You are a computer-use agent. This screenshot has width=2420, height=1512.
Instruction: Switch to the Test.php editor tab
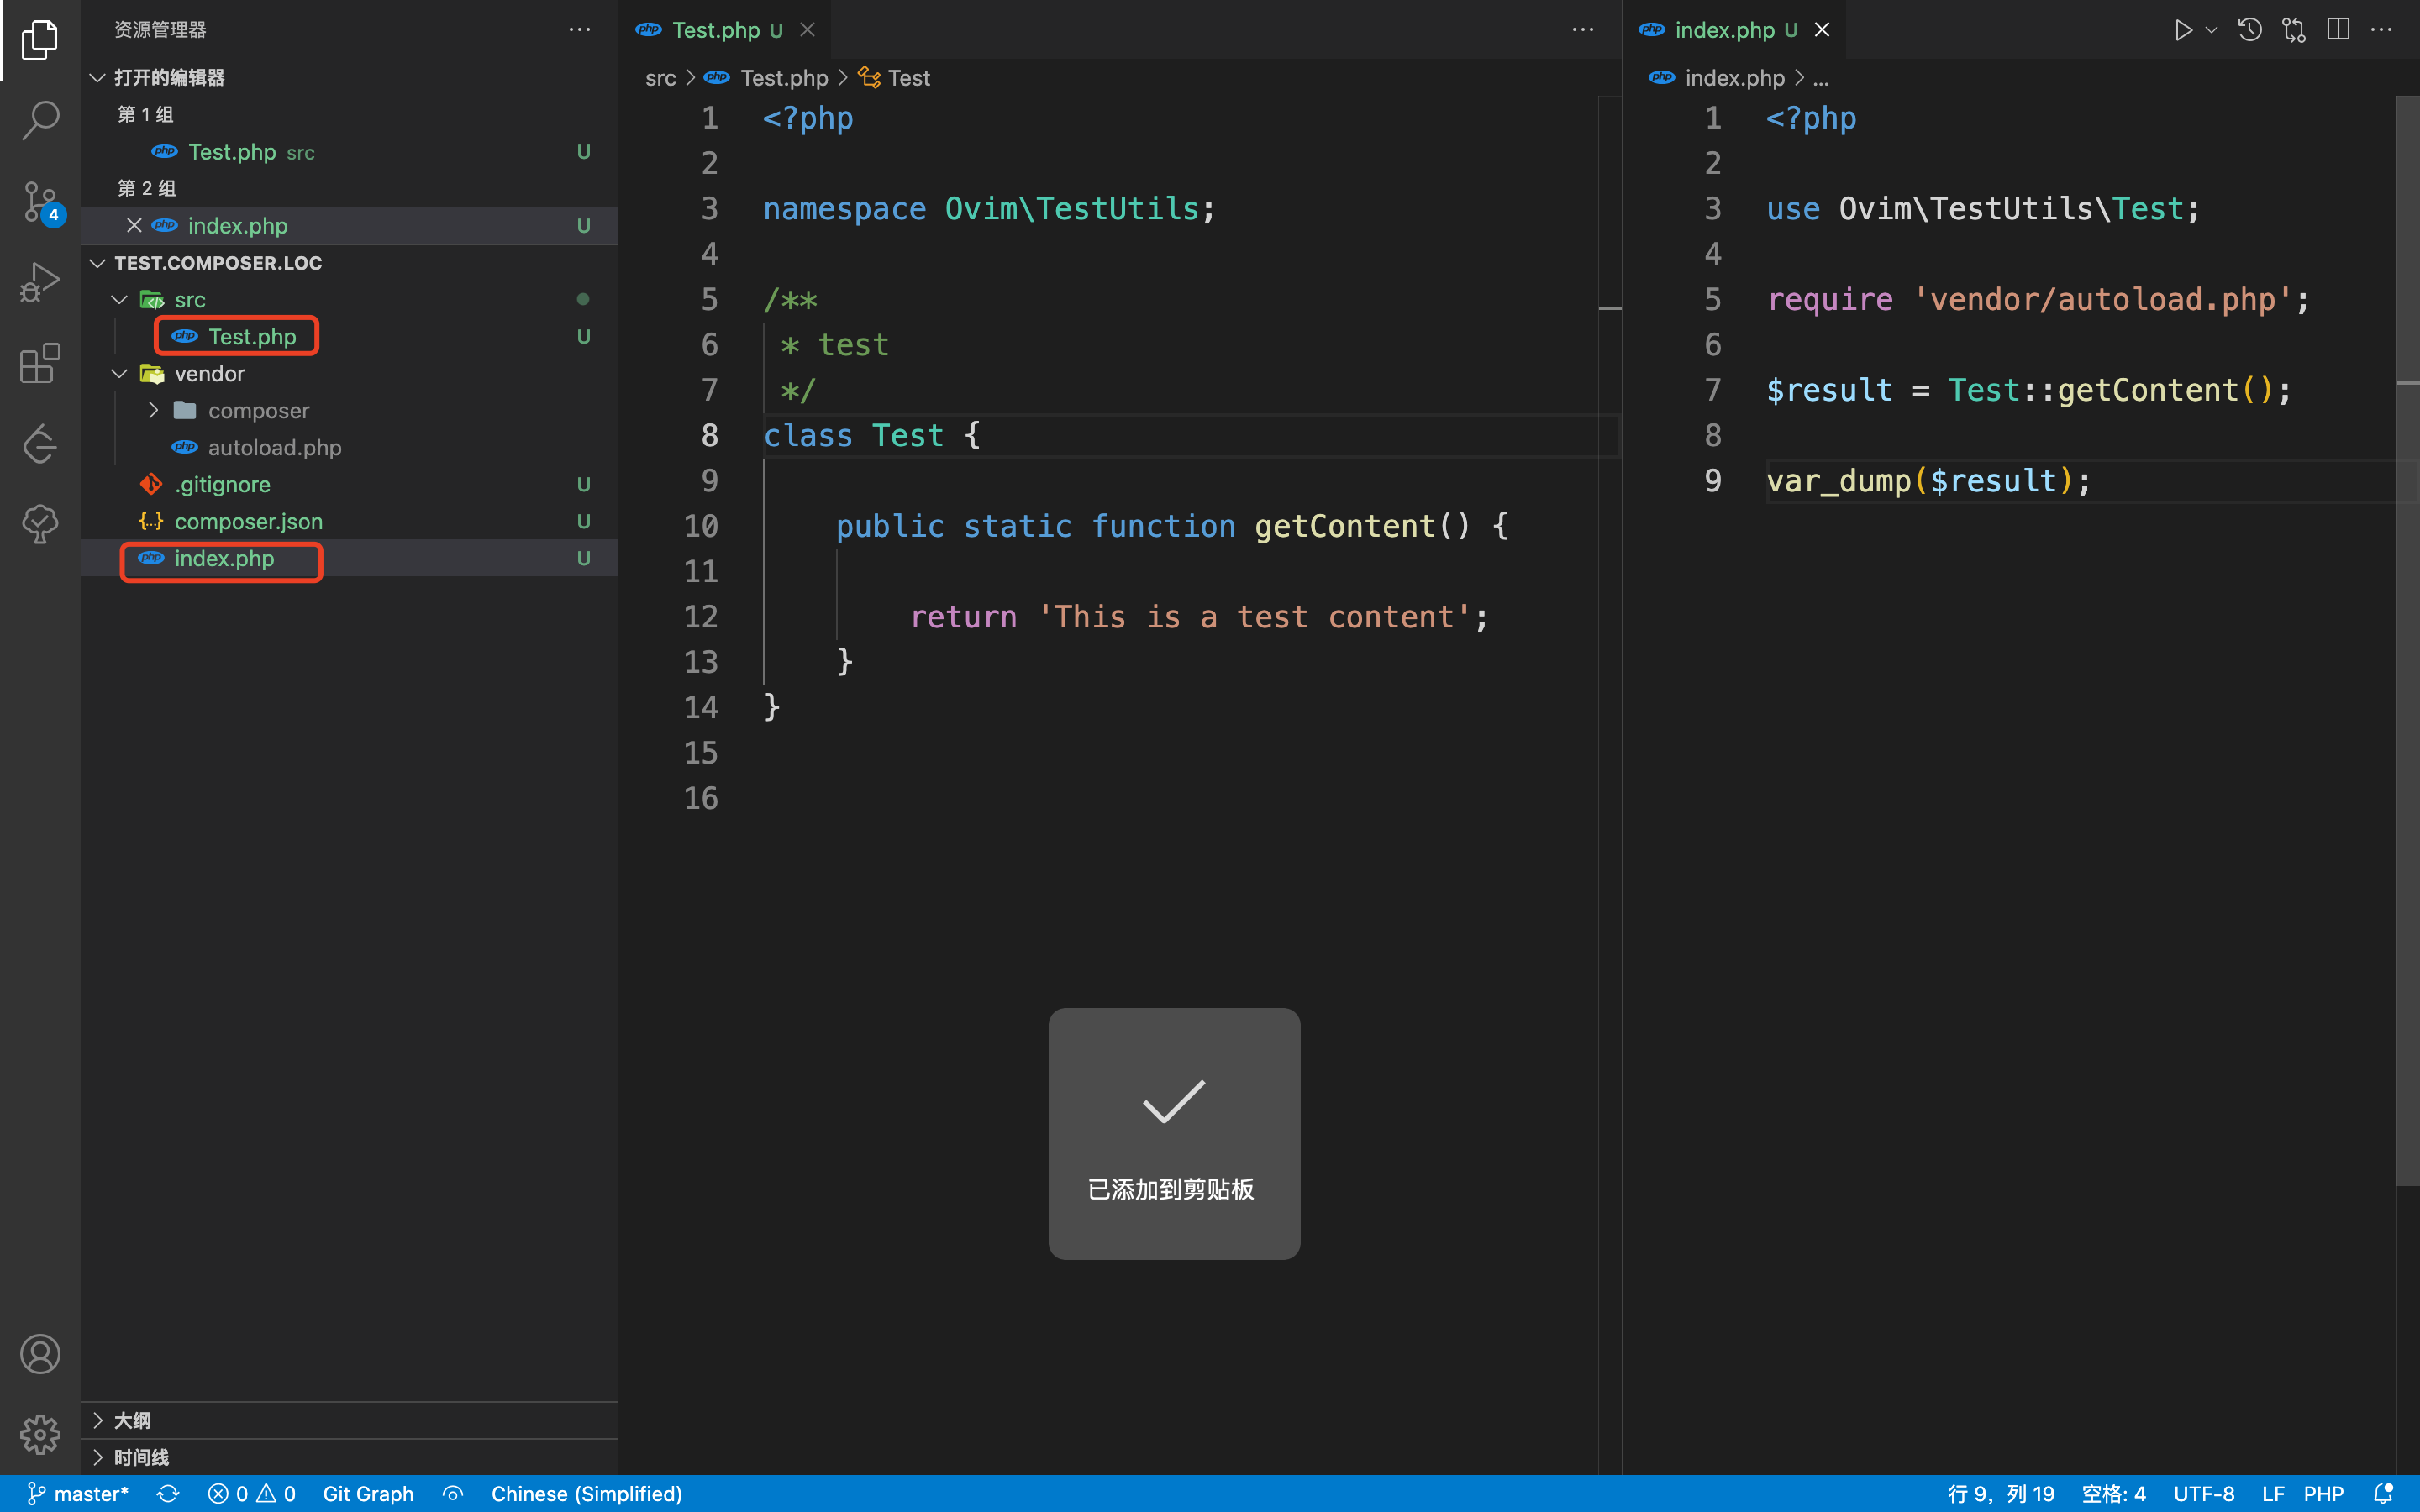tap(715, 30)
